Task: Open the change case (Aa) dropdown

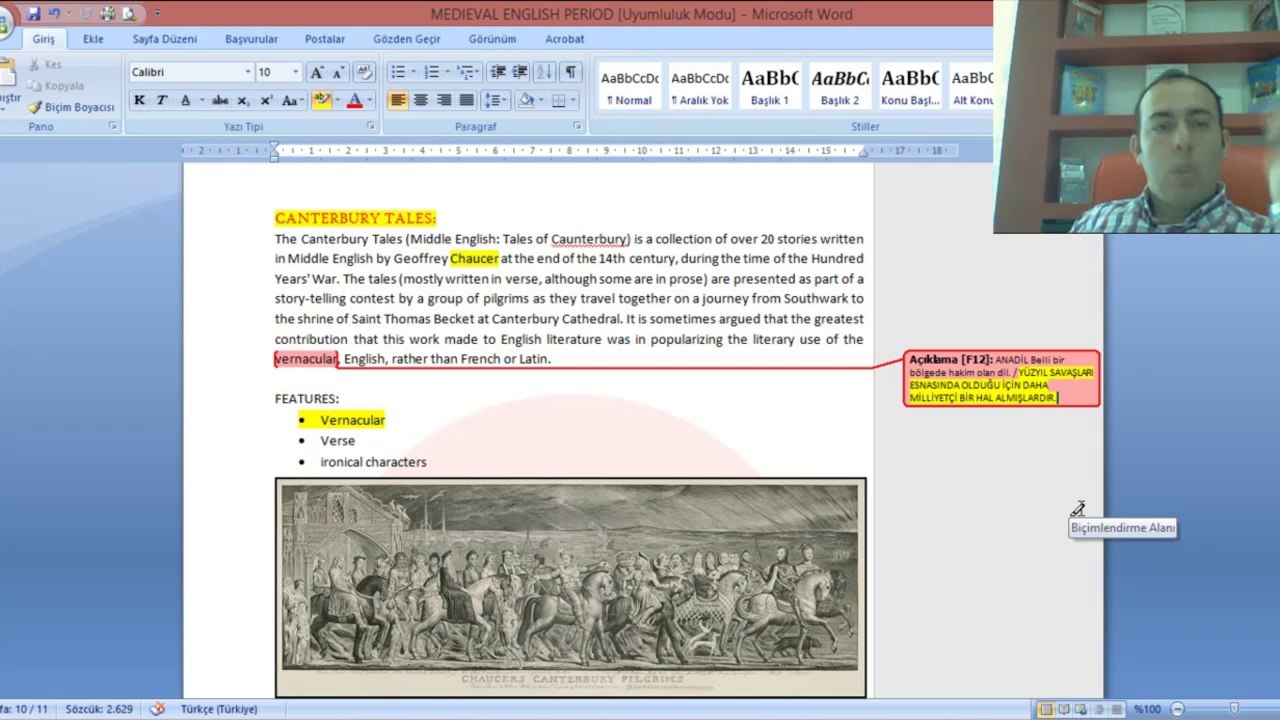Action: pyautogui.click(x=292, y=100)
